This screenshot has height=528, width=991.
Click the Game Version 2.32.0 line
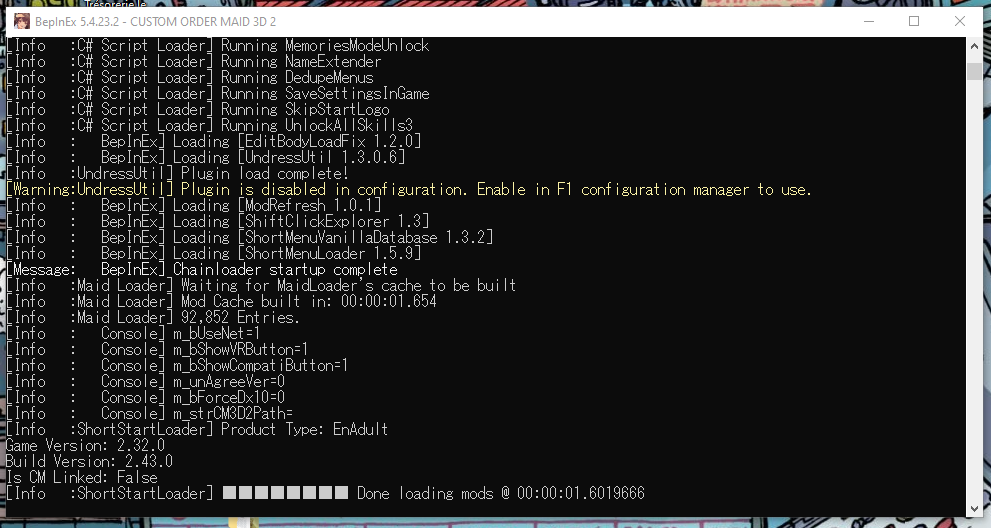[x=85, y=446]
